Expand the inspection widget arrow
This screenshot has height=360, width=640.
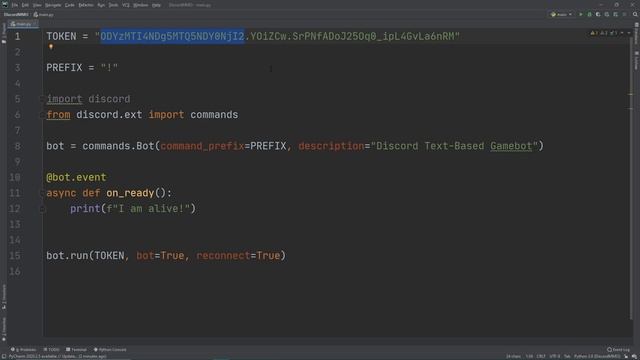tap(629, 33)
